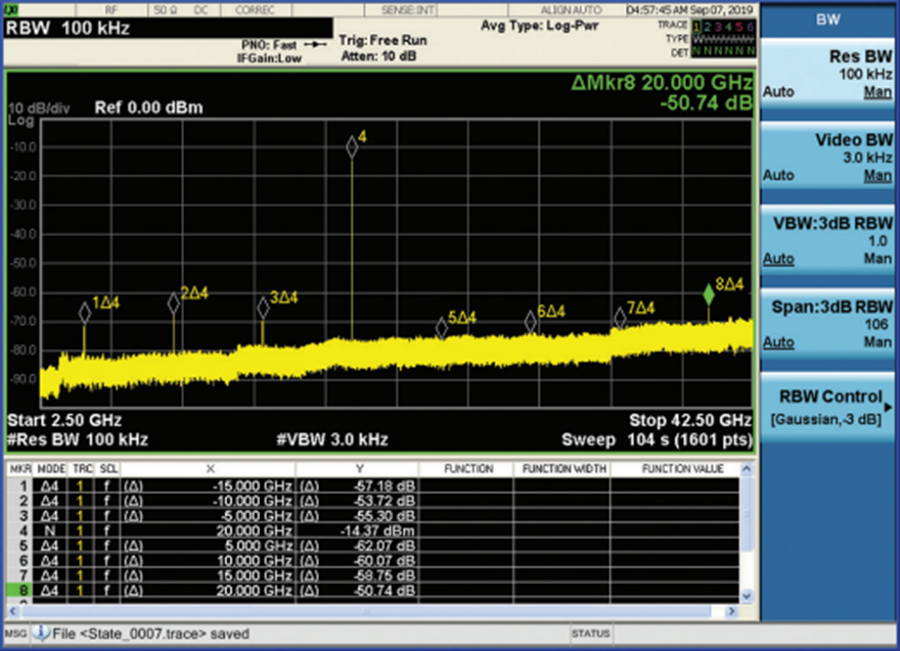
Task: Expand the RBW Control submenu
Action: [830, 405]
